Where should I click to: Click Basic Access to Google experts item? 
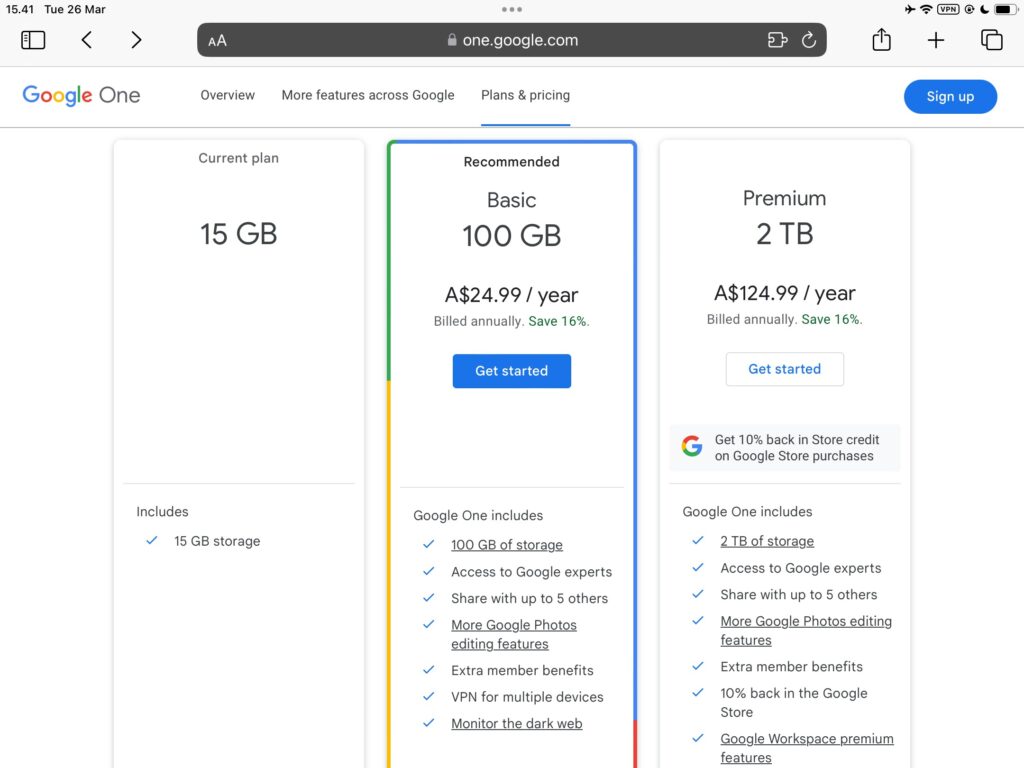pyautogui.click(x=532, y=571)
